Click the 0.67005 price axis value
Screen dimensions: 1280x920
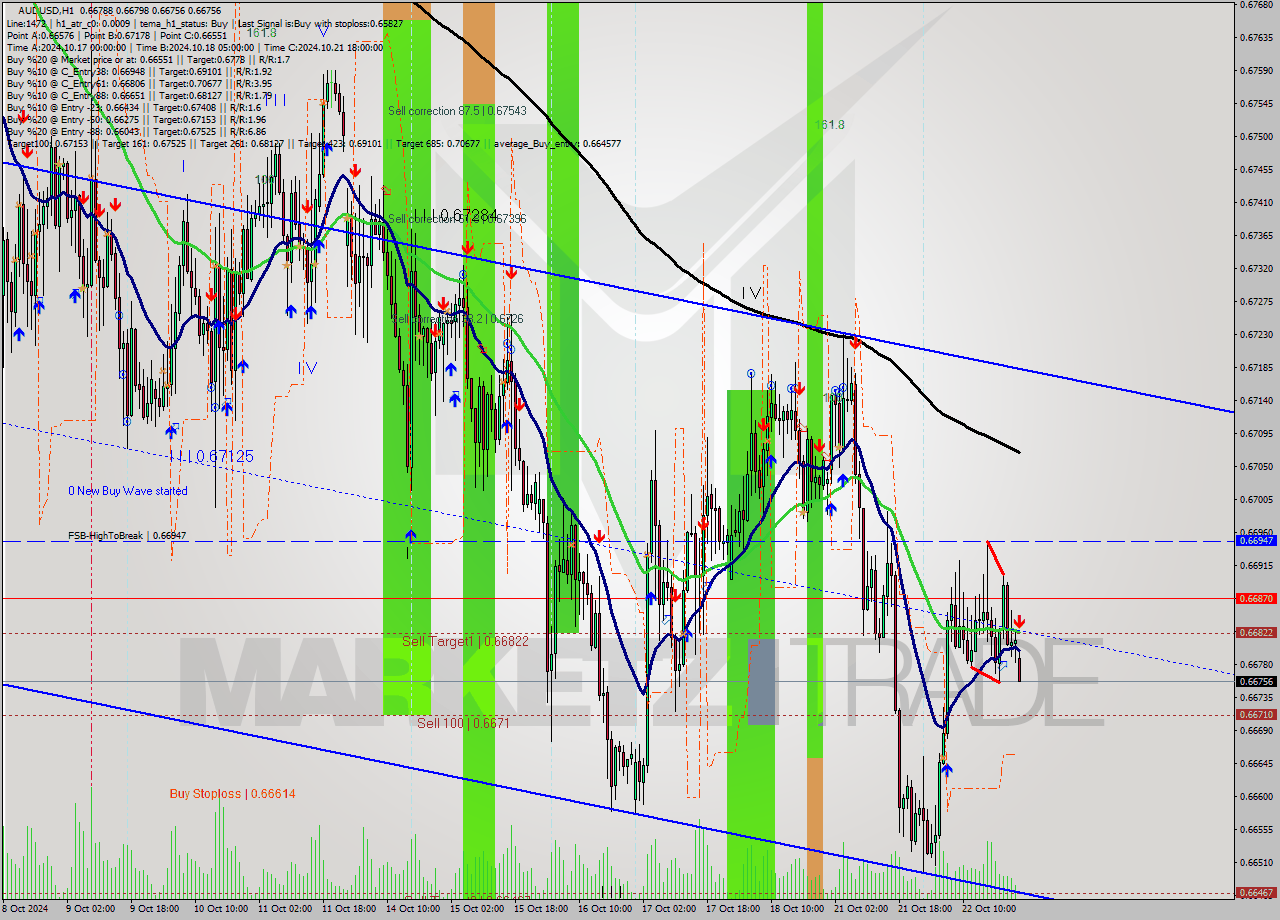coord(1256,500)
